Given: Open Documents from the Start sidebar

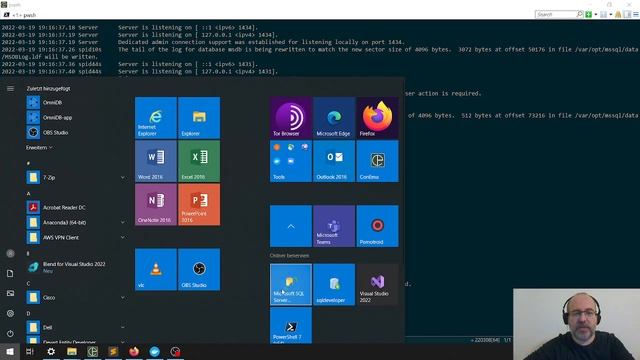Looking at the screenshot, I should [x=10, y=273].
